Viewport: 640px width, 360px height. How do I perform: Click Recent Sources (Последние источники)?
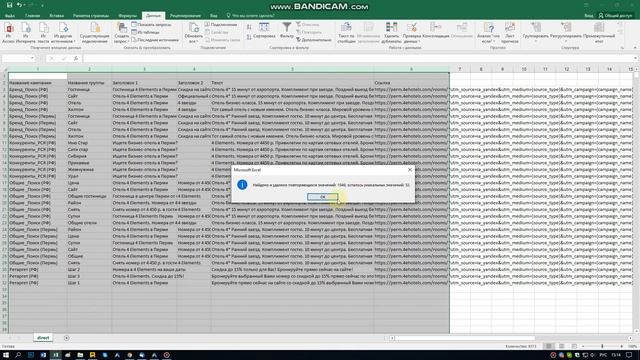[155, 40]
